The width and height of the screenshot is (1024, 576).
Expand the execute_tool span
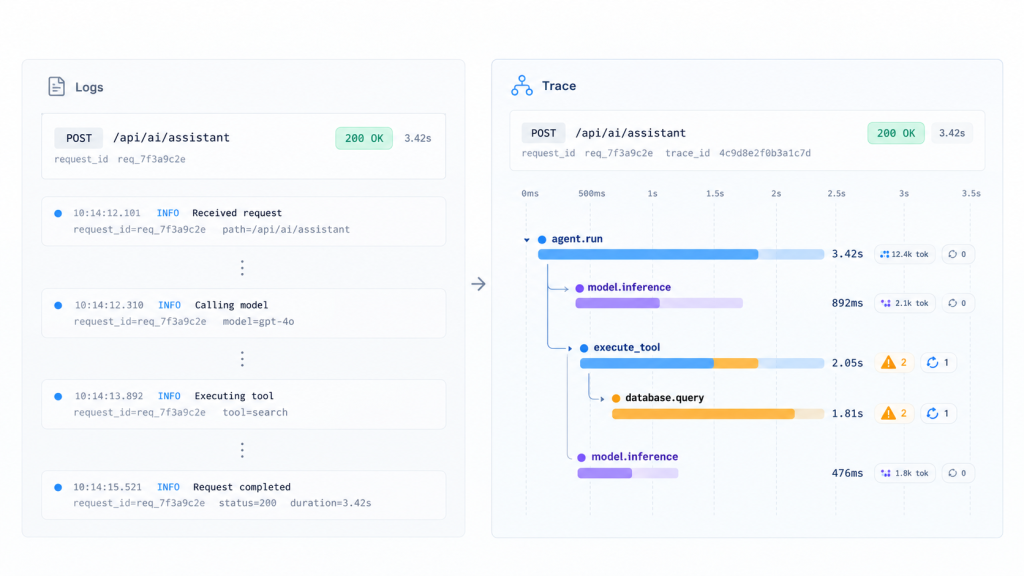570,348
